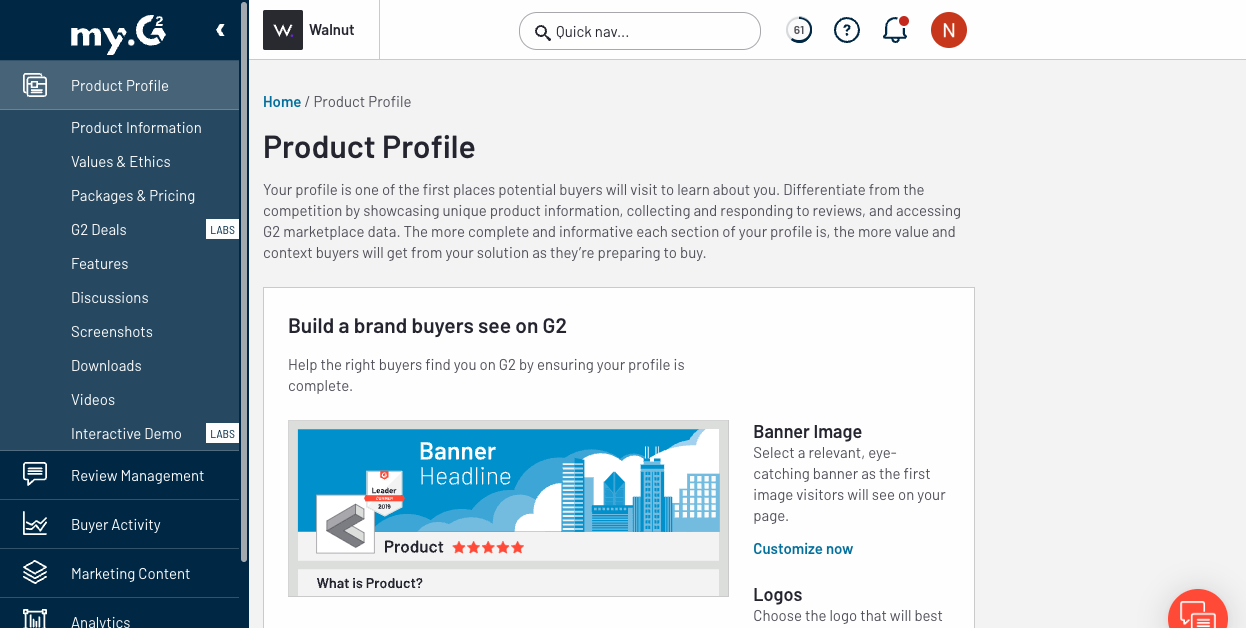Screen dimensions: 1246x628
Task: Click the Product Profile sidebar icon
Action: (35, 86)
